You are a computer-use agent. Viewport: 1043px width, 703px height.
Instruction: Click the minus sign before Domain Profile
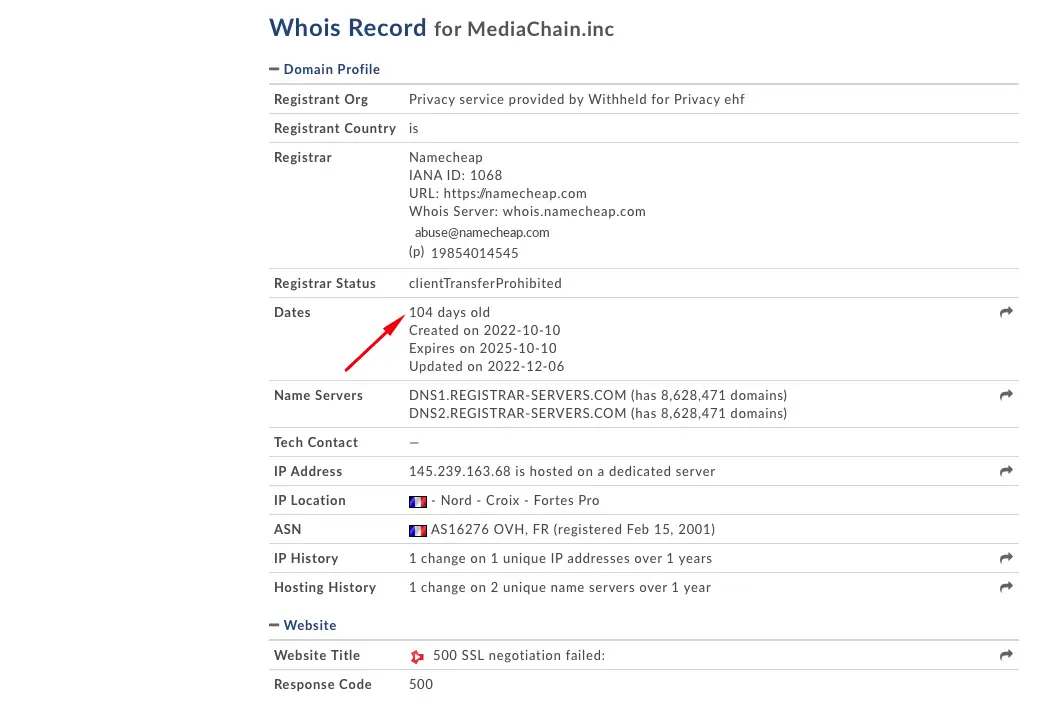[x=274, y=69]
